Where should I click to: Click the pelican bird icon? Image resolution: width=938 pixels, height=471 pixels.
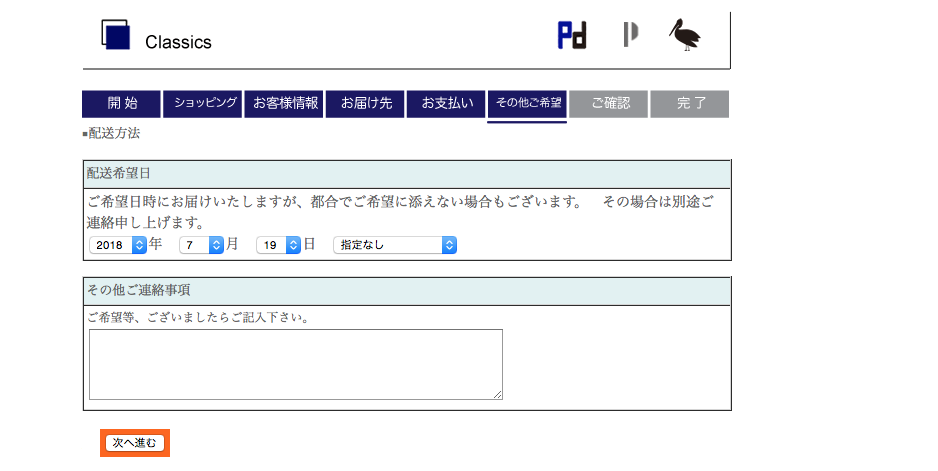pyautogui.click(x=685, y=35)
